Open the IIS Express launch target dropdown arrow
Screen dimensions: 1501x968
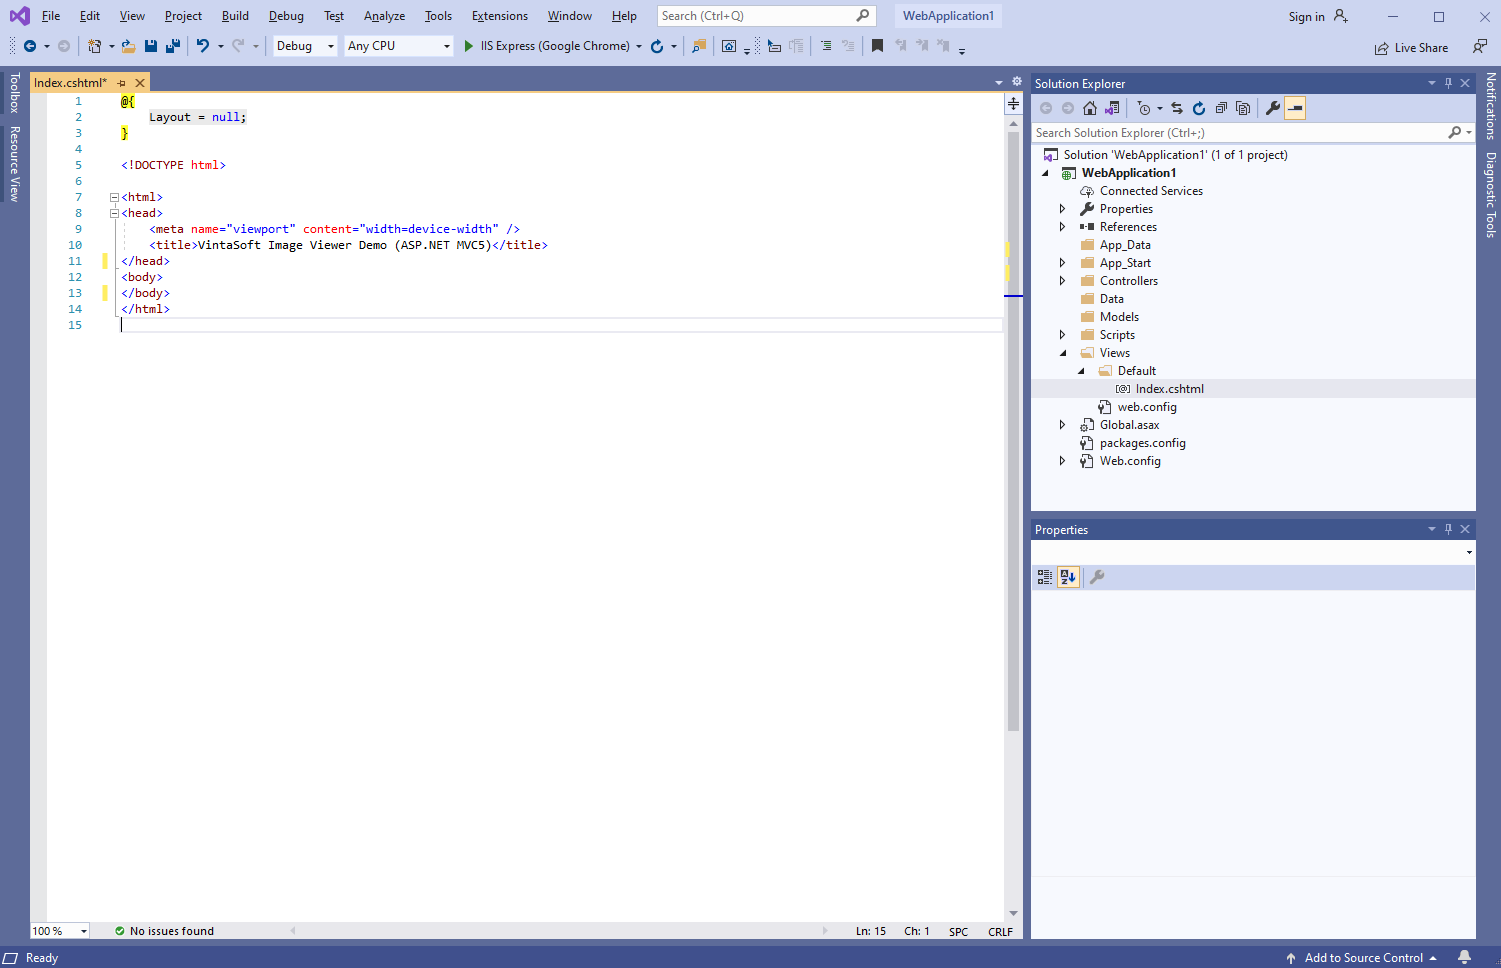639,46
